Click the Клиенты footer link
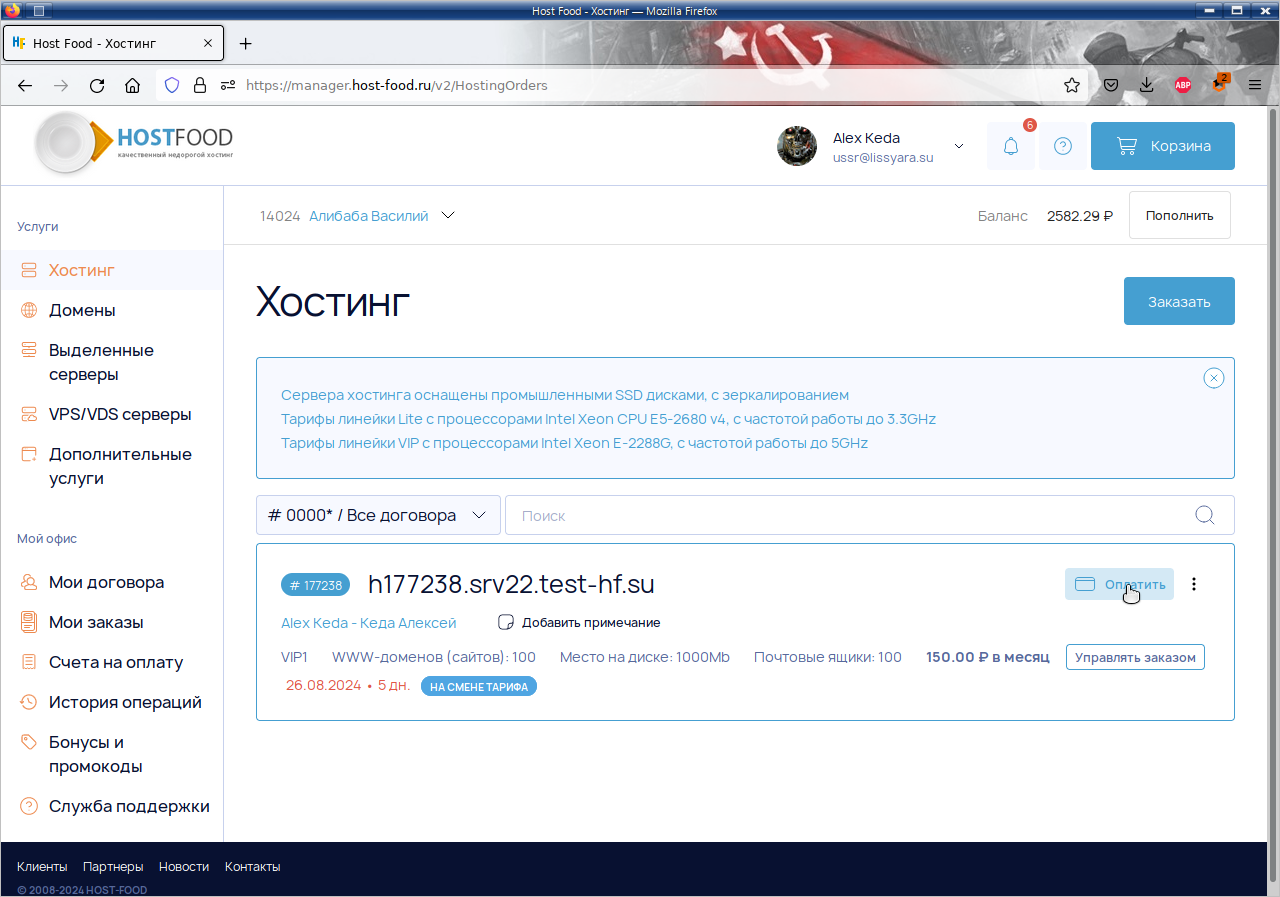This screenshot has width=1280, height=897. click(42, 867)
